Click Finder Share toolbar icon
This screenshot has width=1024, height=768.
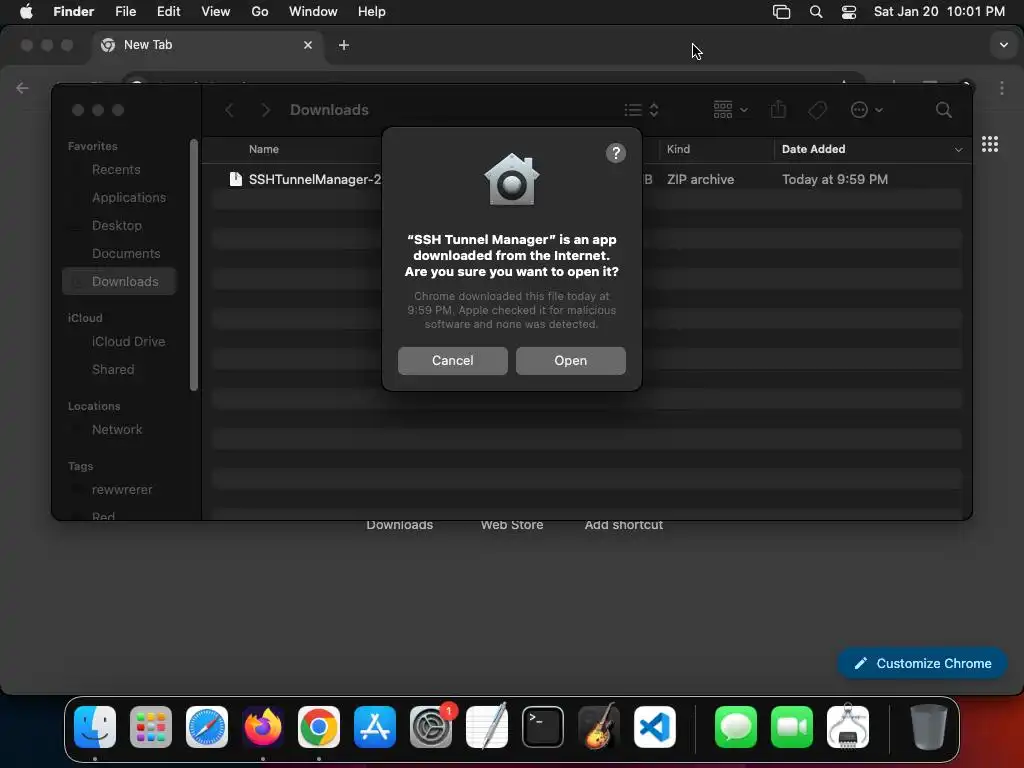pos(778,110)
